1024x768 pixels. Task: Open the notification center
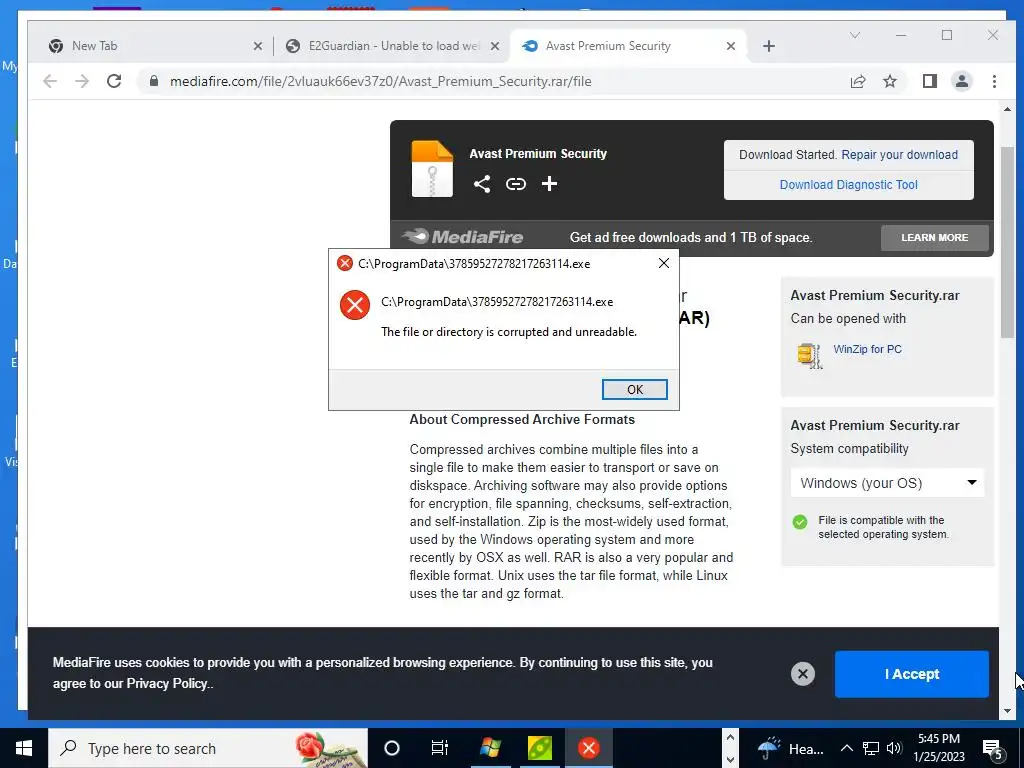pos(992,748)
